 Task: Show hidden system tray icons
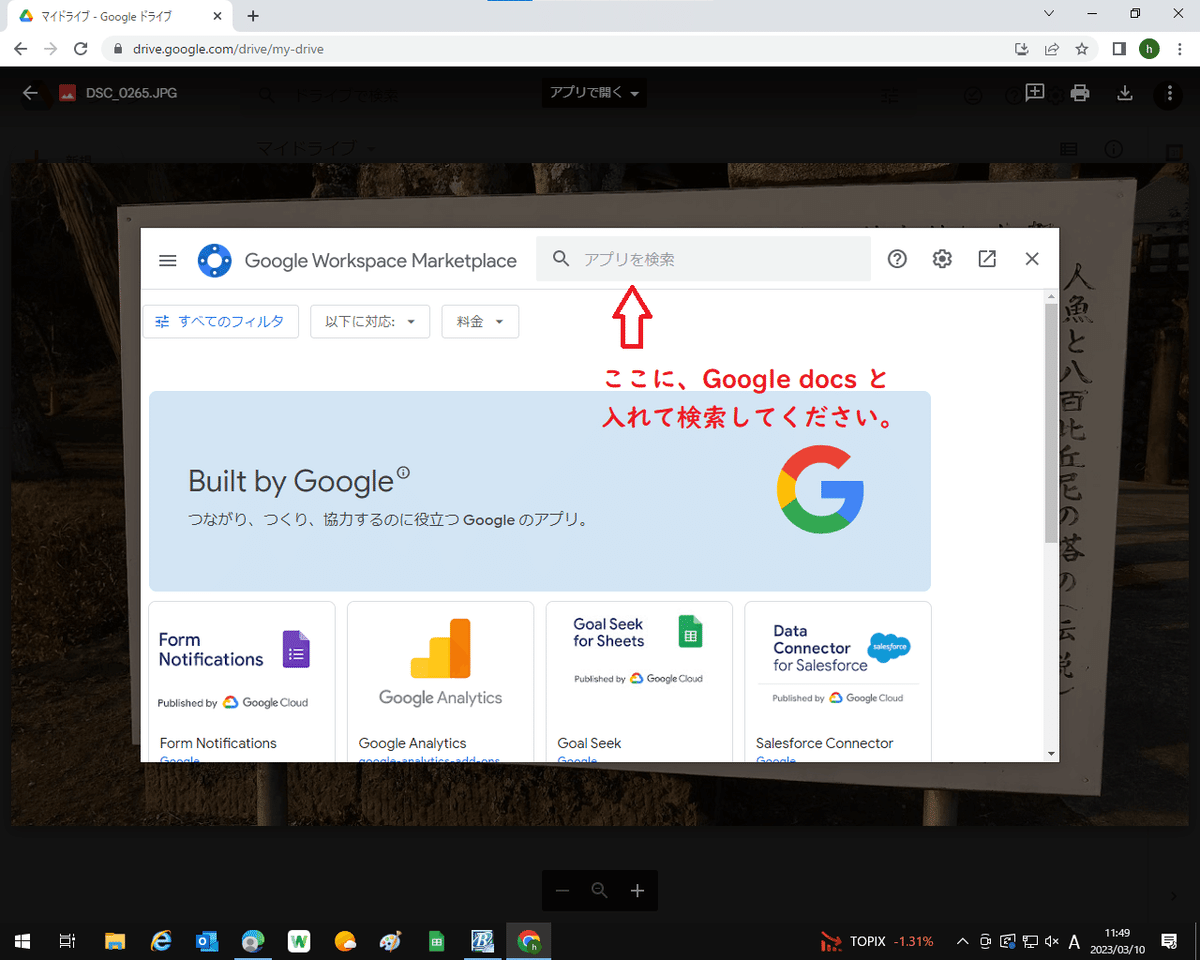click(962, 941)
